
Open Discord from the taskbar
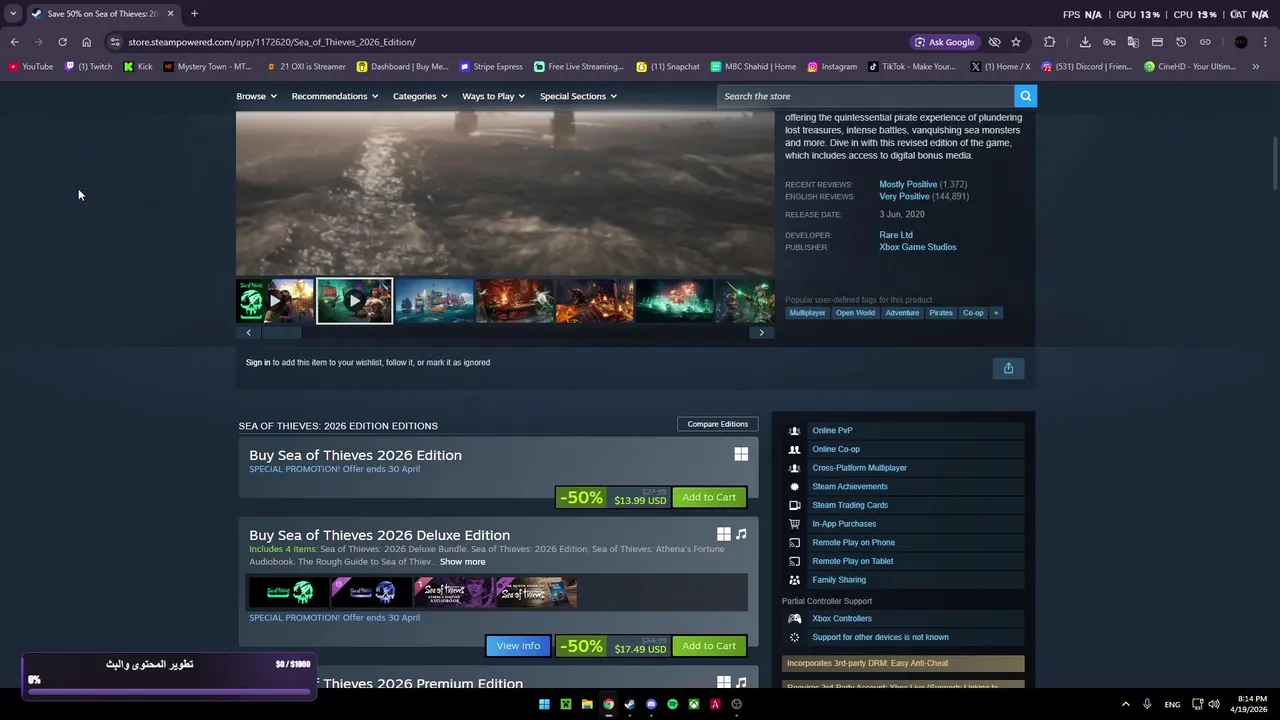coord(651,704)
